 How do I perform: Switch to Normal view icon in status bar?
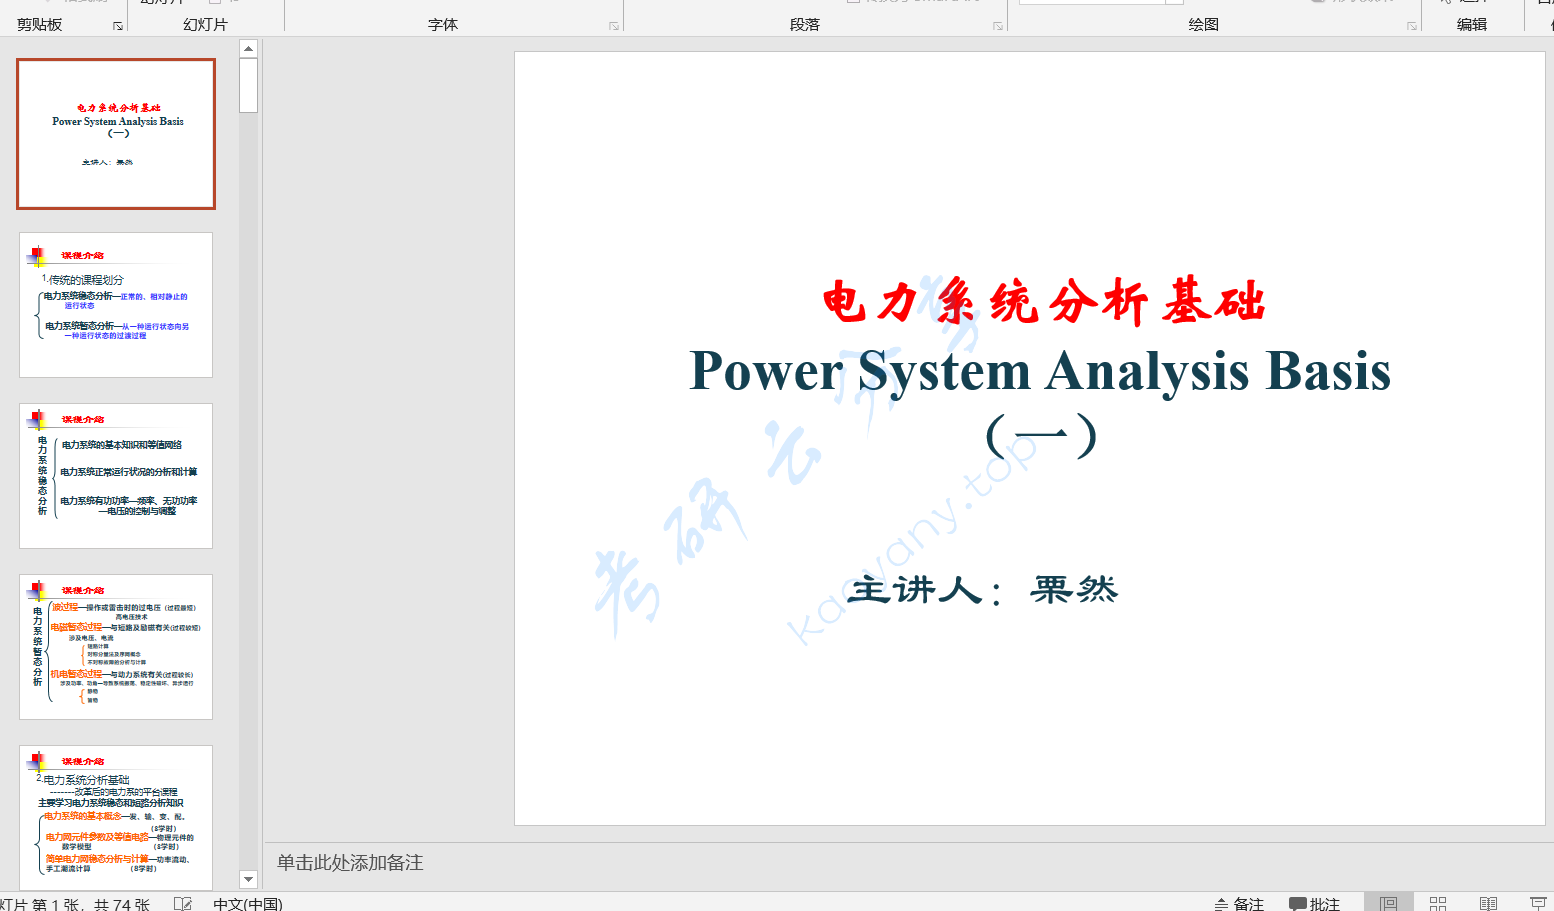[1388, 904]
